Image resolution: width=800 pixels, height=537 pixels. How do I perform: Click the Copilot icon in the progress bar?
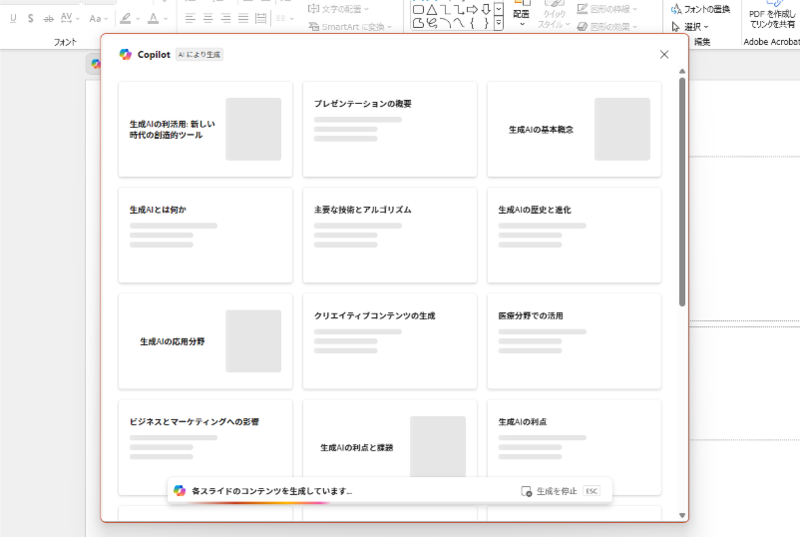[179, 491]
